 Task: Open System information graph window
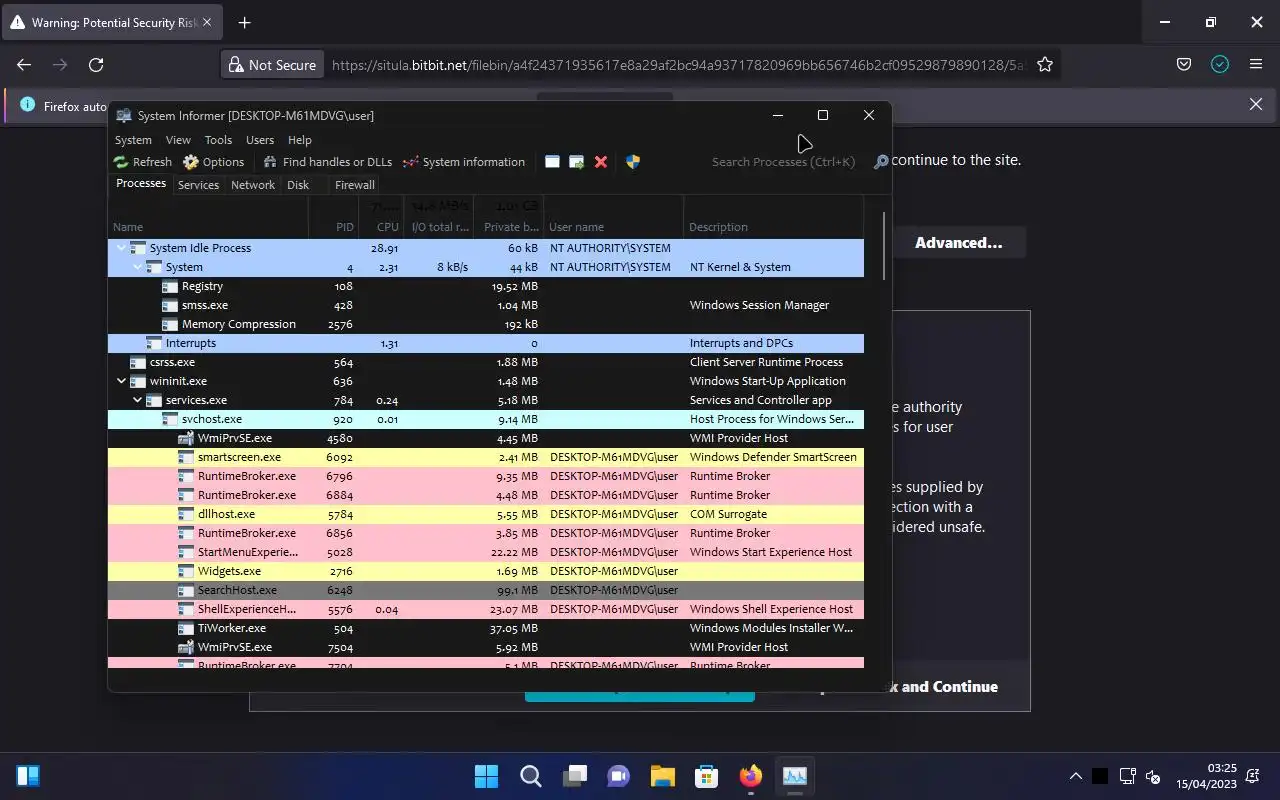464,162
